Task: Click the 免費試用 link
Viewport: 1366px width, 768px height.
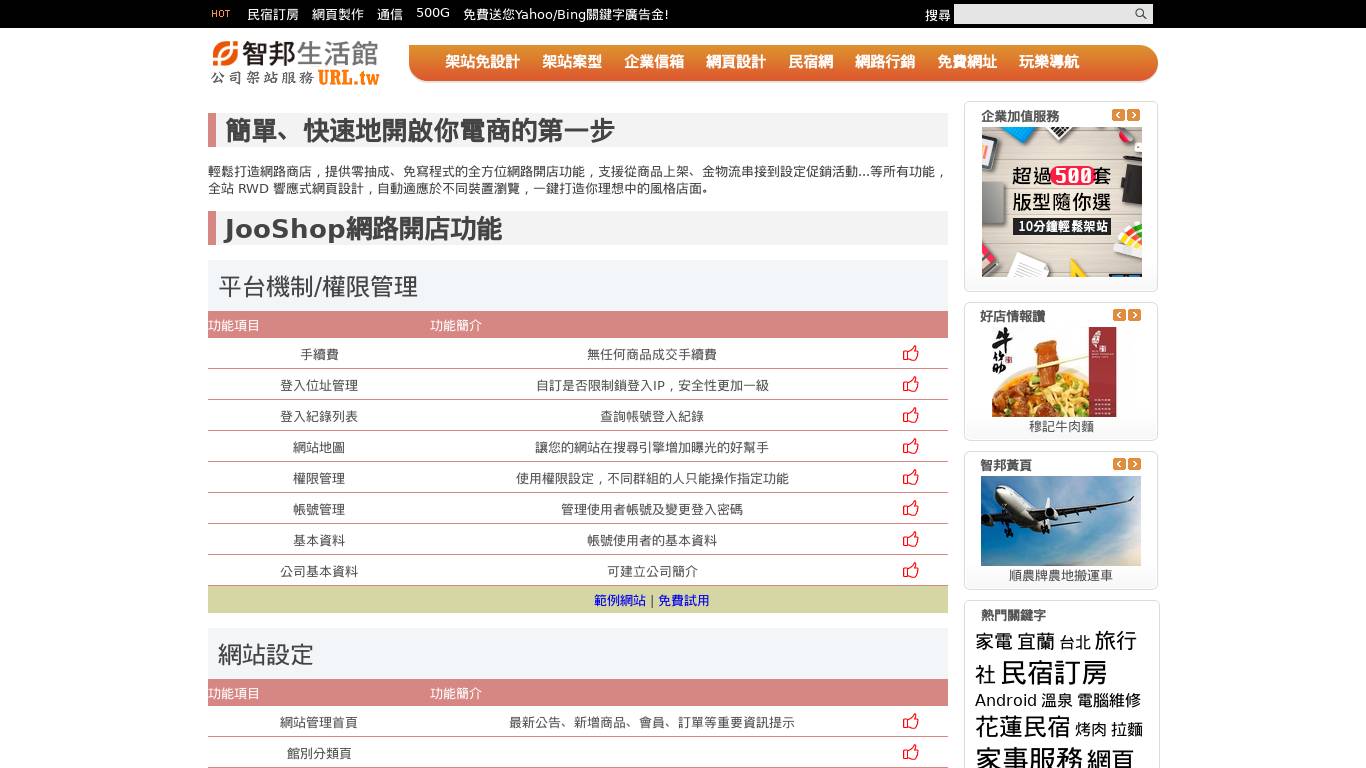Action: (684, 600)
